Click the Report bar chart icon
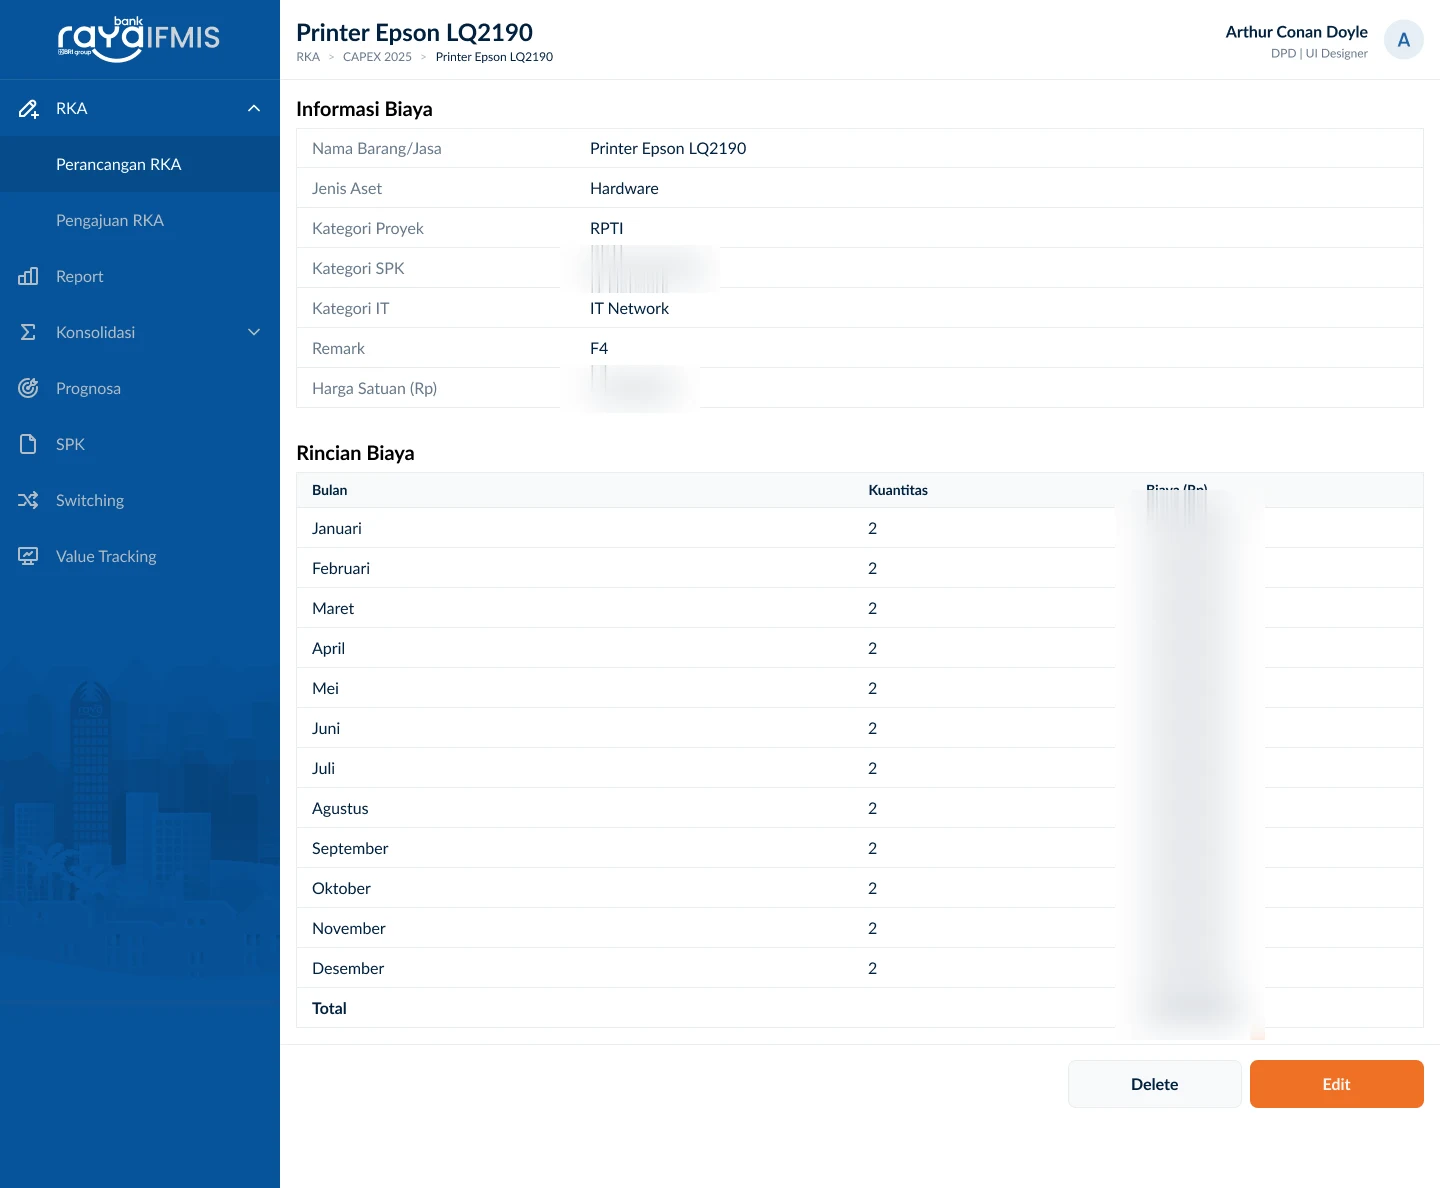The image size is (1440, 1188). 28,276
